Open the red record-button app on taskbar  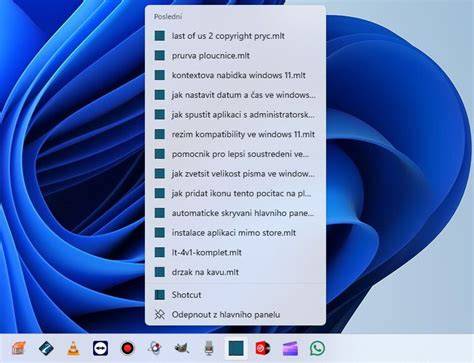point(127,348)
